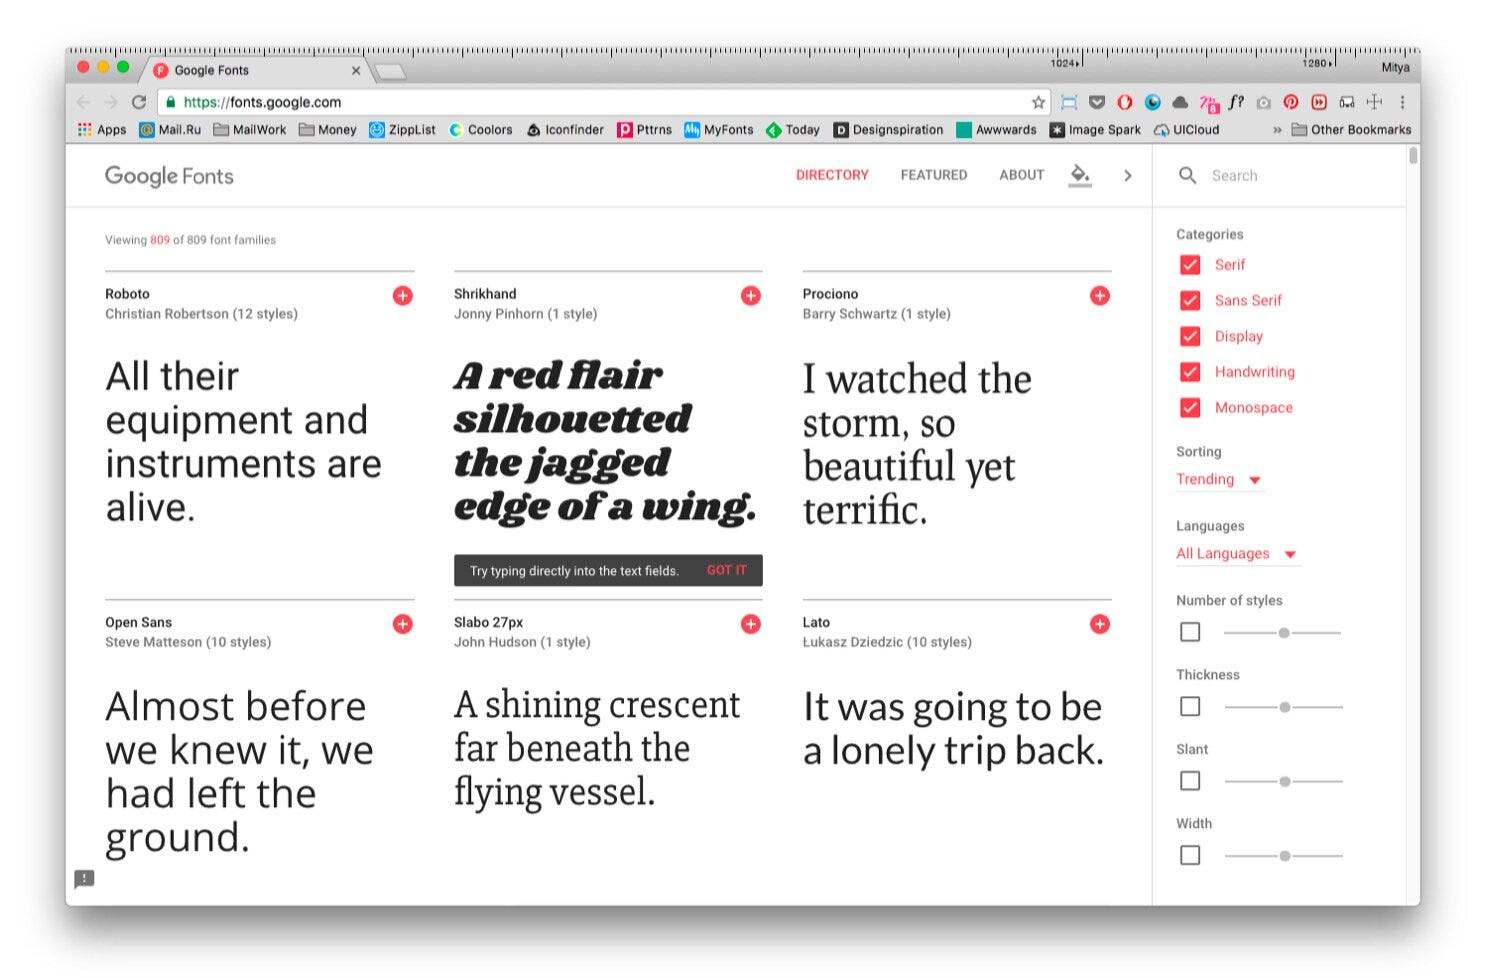Enable the Slant filter checkbox
This screenshot has width=1490, height=978.
(x=1190, y=781)
